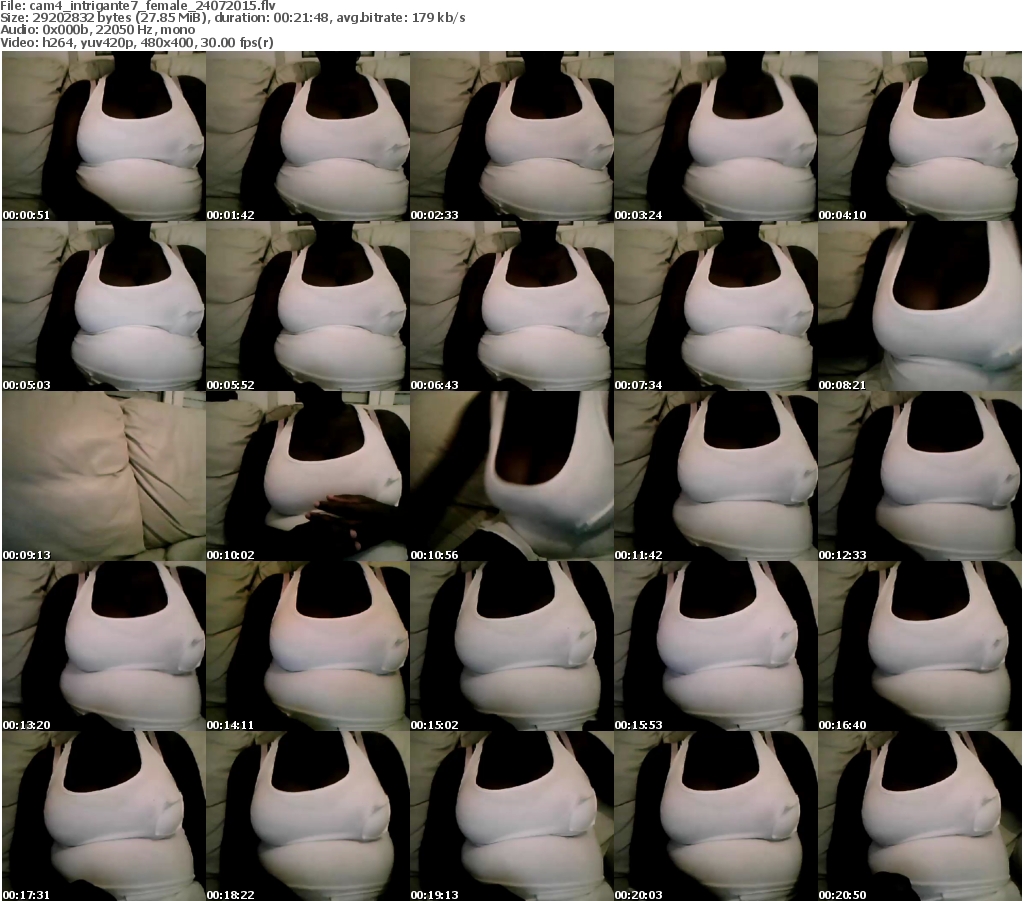The width and height of the screenshot is (1024, 901).
Task: Click the frame labeled 00:11:42
Action: click(x=715, y=476)
